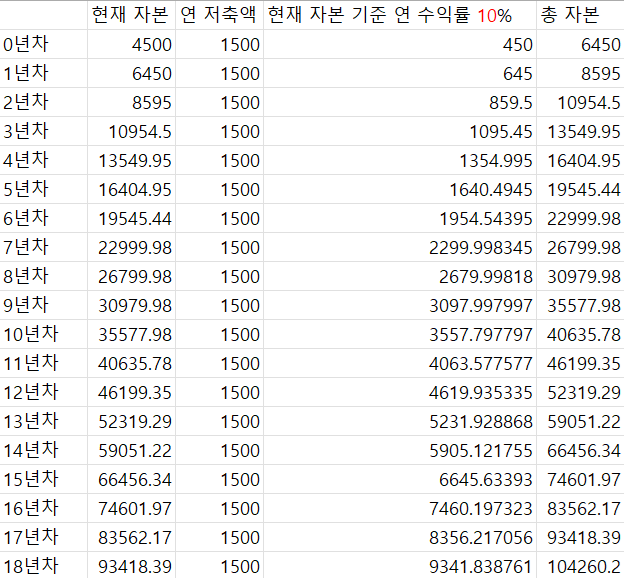Image resolution: width=624 pixels, height=578 pixels.
Task: Select the row label 13년차
Action: click(43, 422)
